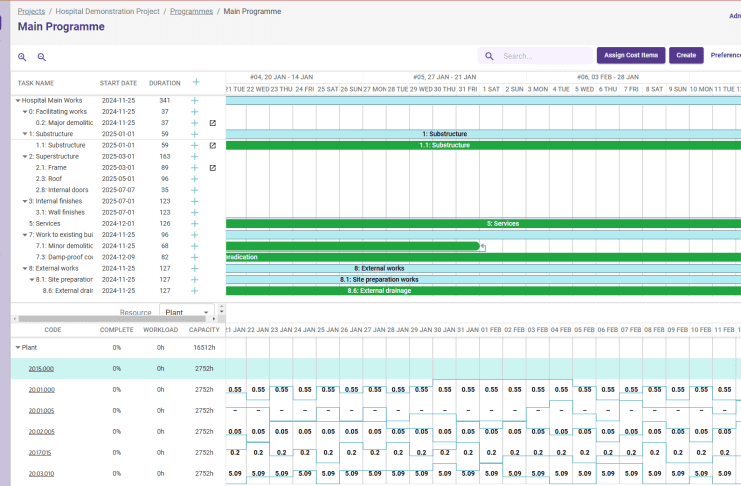Click the plus icon in the task header
Image resolution: width=741 pixels, height=486 pixels.
pos(195,83)
